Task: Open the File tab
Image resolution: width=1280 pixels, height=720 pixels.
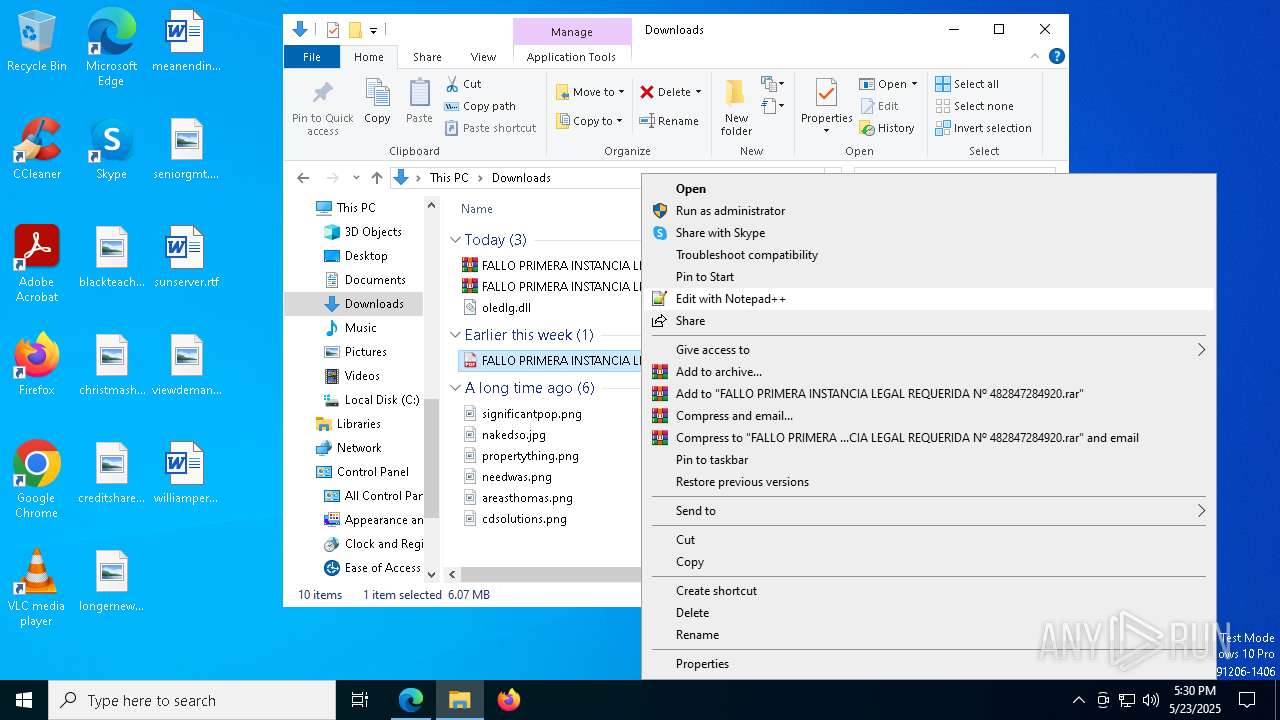Action: tap(312, 57)
